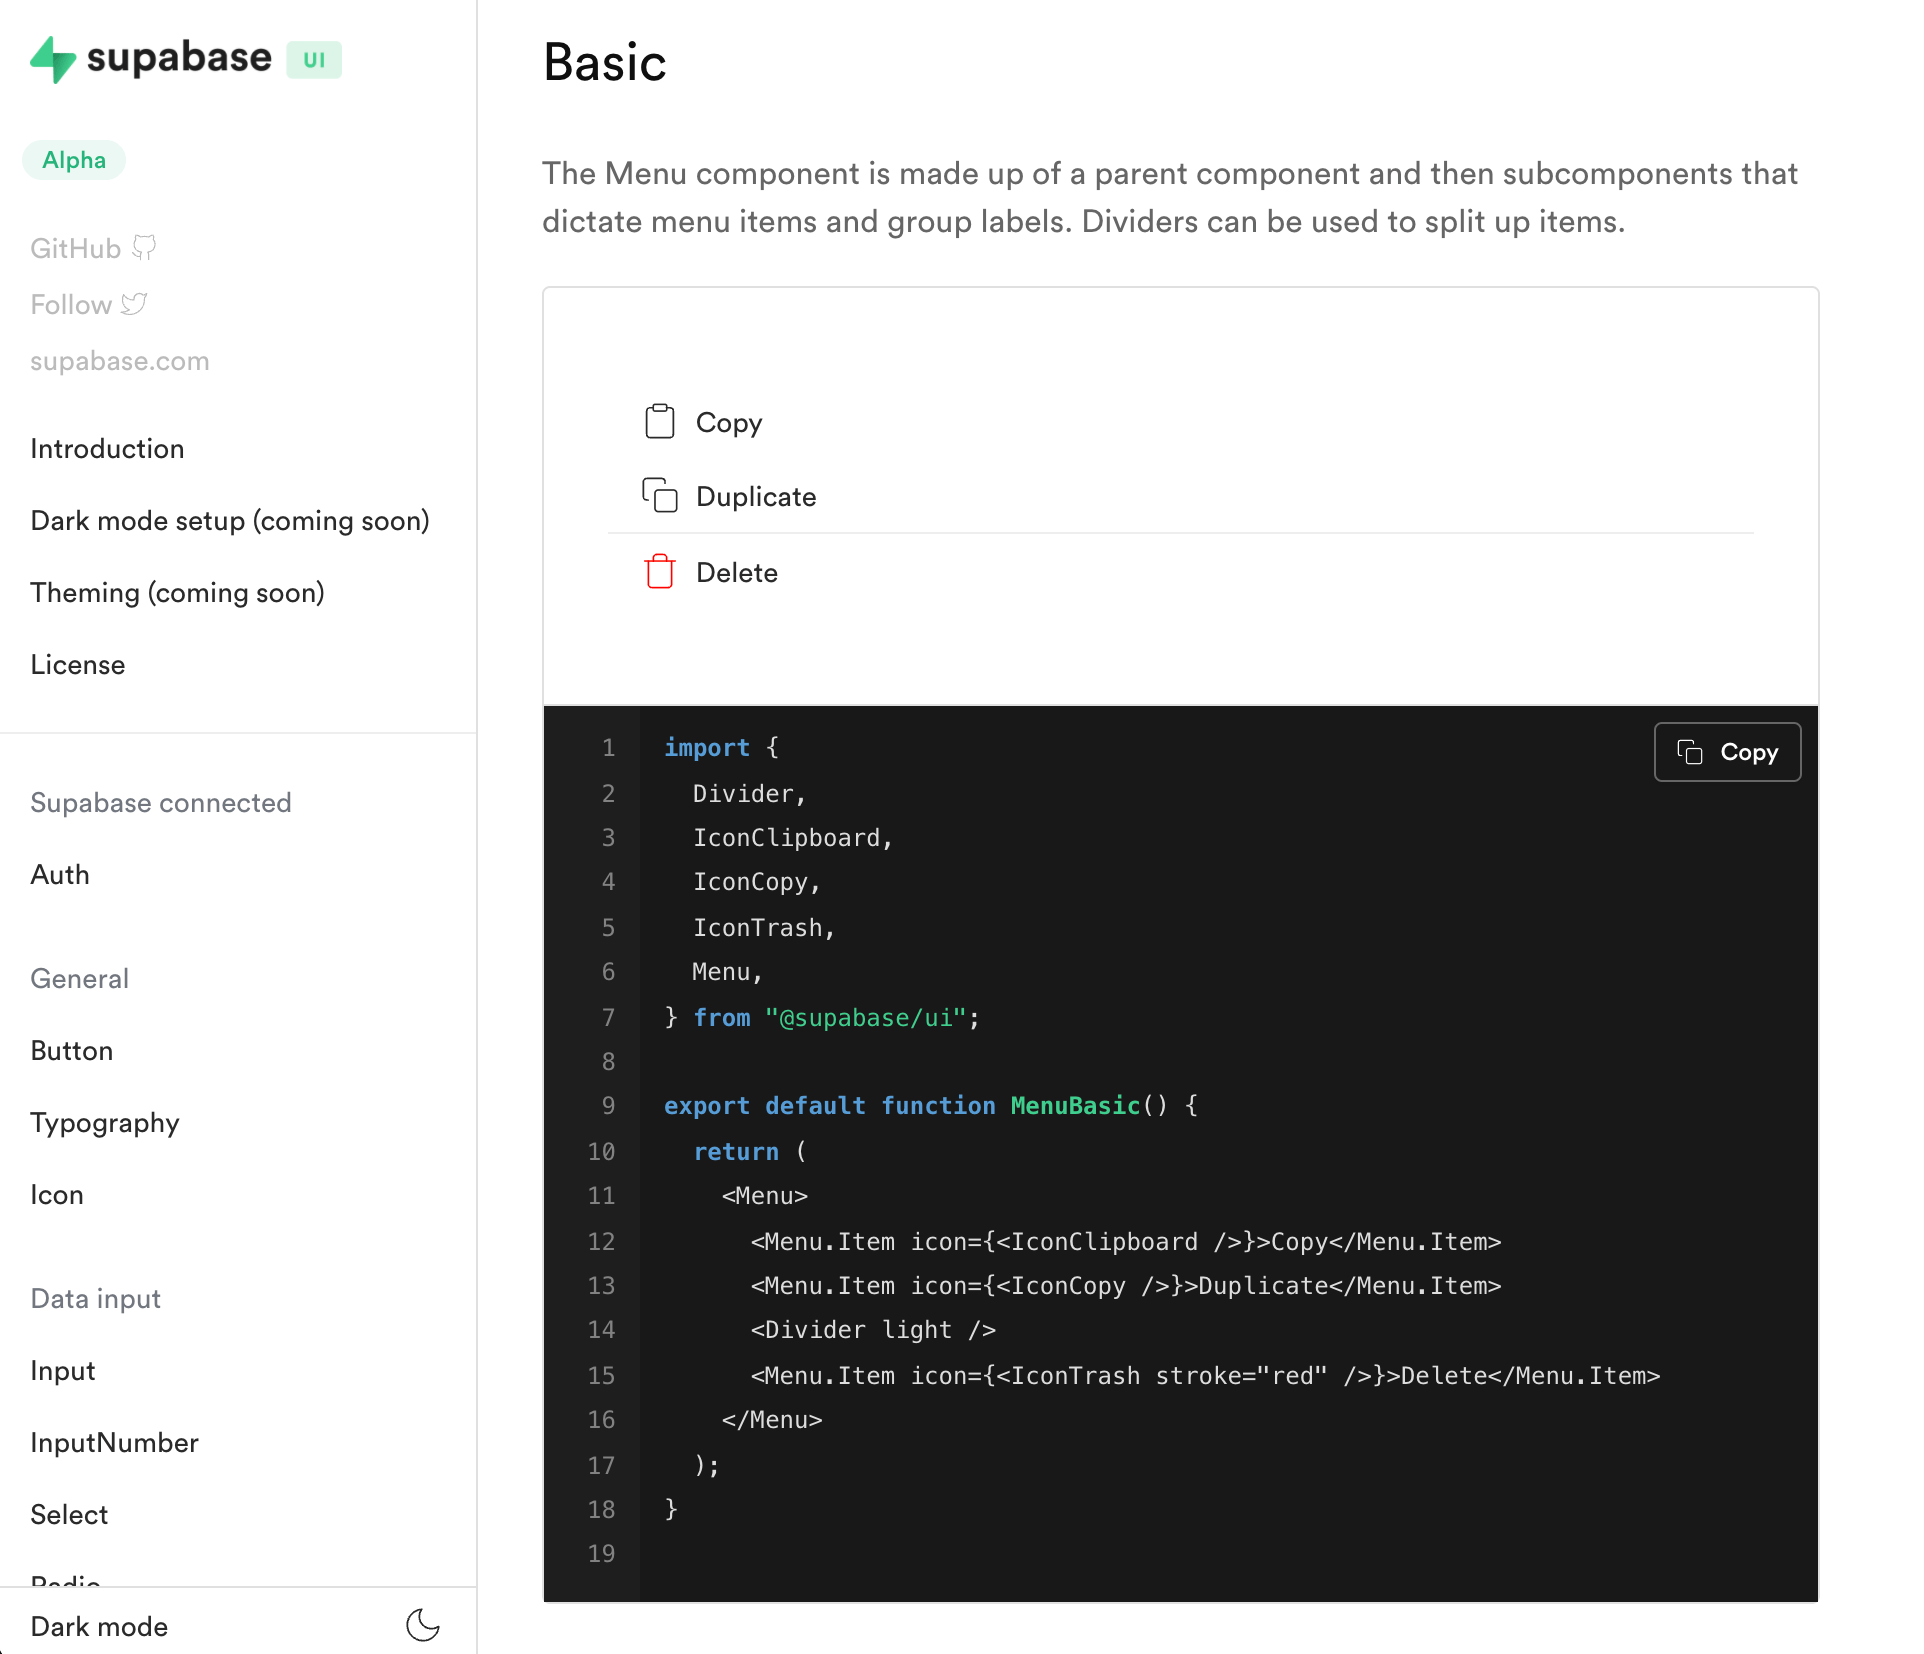Viewport: 1924px width, 1654px height.
Task: Open the Icon component page
Action: [x=56, y=1195]
